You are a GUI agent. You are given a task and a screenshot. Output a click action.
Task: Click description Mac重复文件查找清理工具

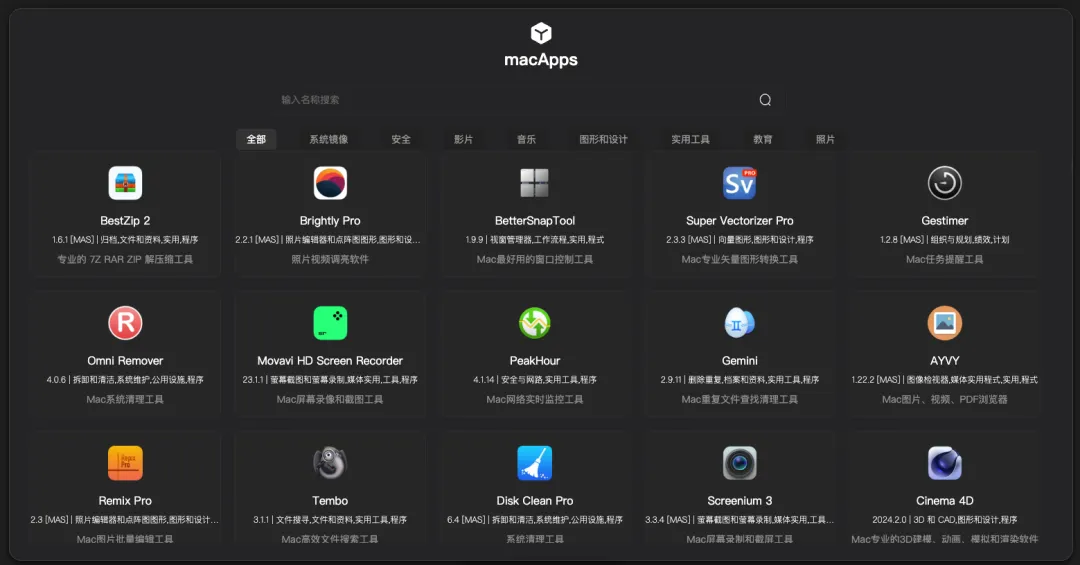tap(740, 399)
